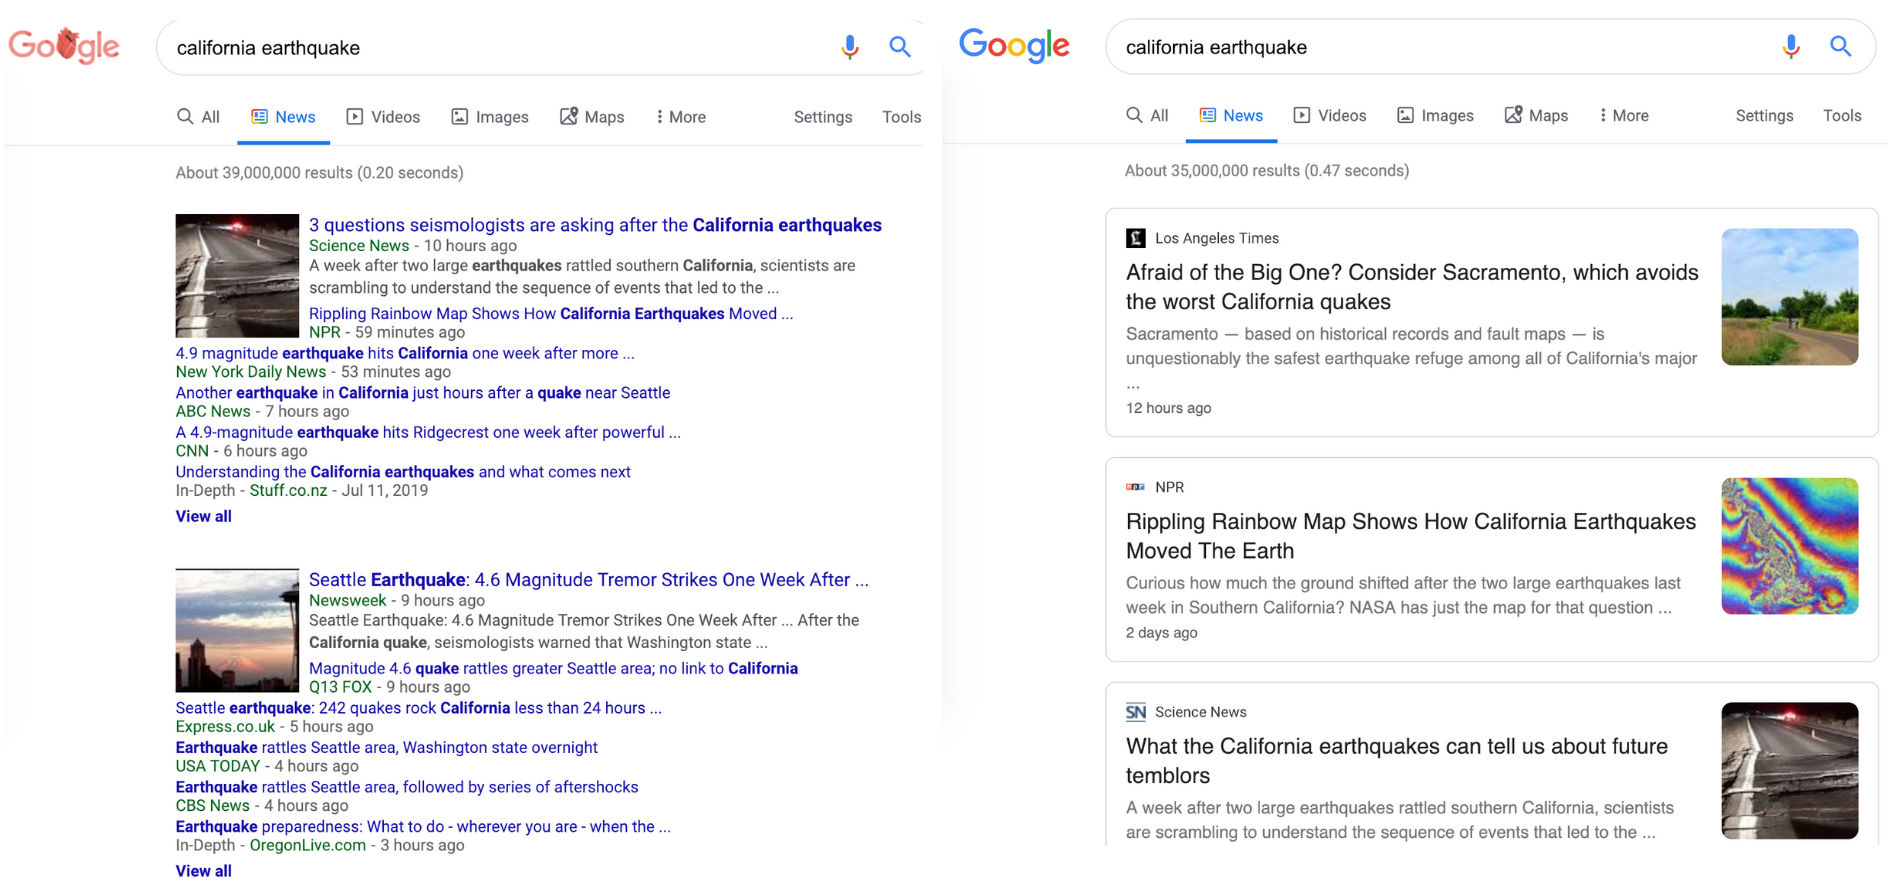This screenshot has height=893, width=1888.
Task: Click '2 days ago' timestamp
Action: pos(1162,633)
